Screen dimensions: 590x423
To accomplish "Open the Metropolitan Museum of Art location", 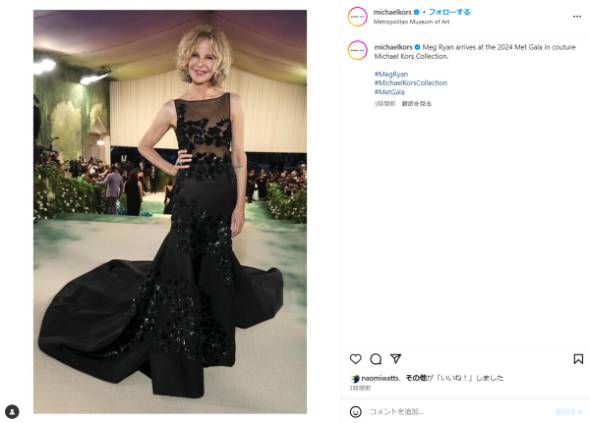I will pos(411,22).
